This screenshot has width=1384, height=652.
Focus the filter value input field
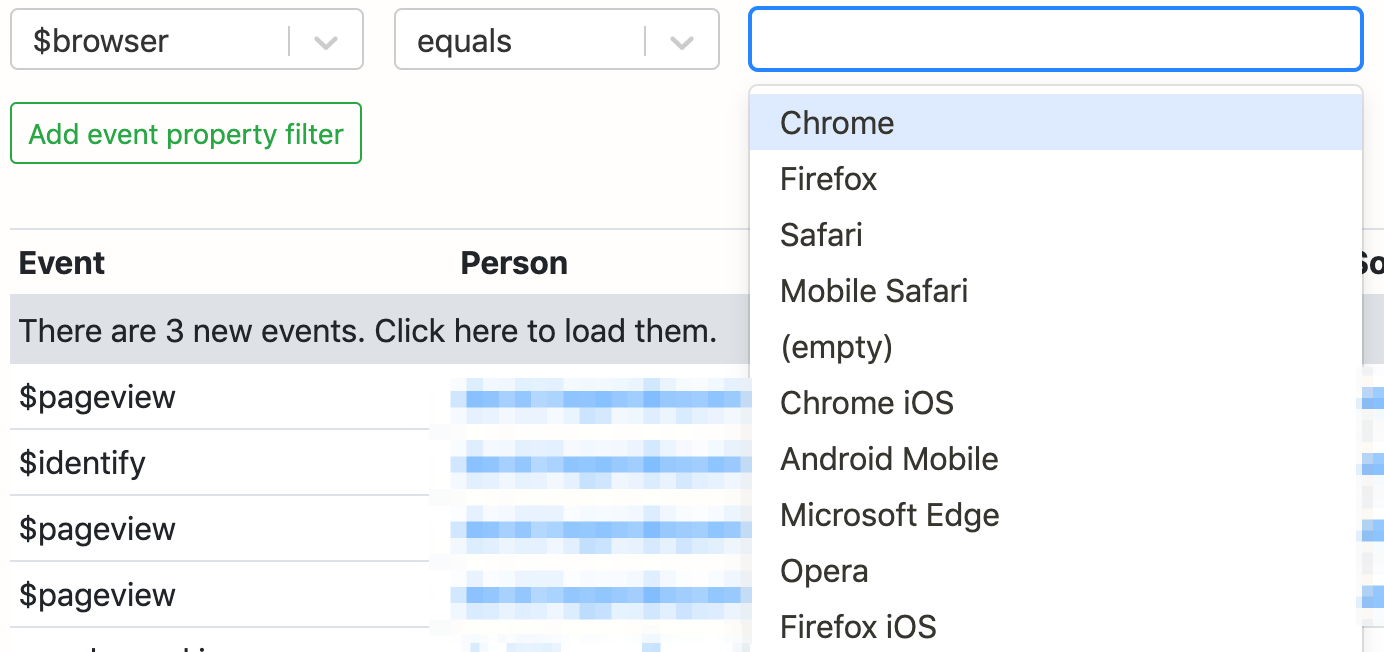pyautogui.click(x=1055, y=40)
